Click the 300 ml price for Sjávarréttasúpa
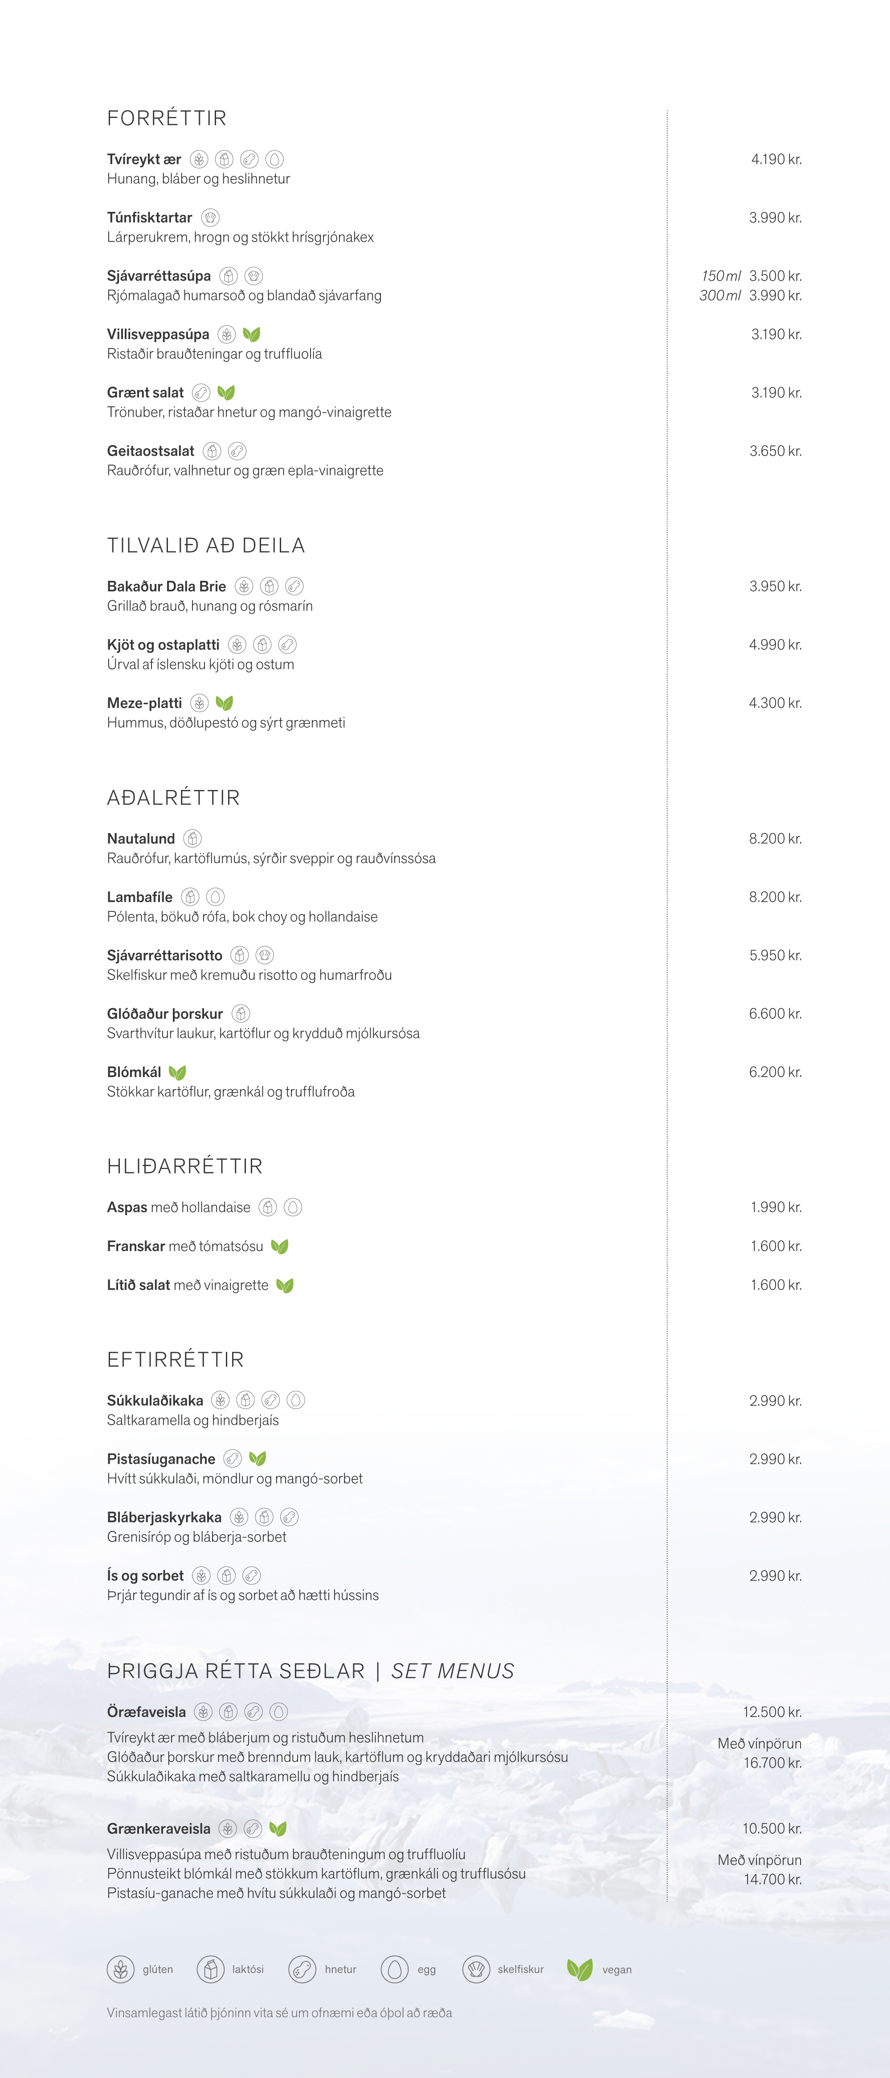 [775, 295]
